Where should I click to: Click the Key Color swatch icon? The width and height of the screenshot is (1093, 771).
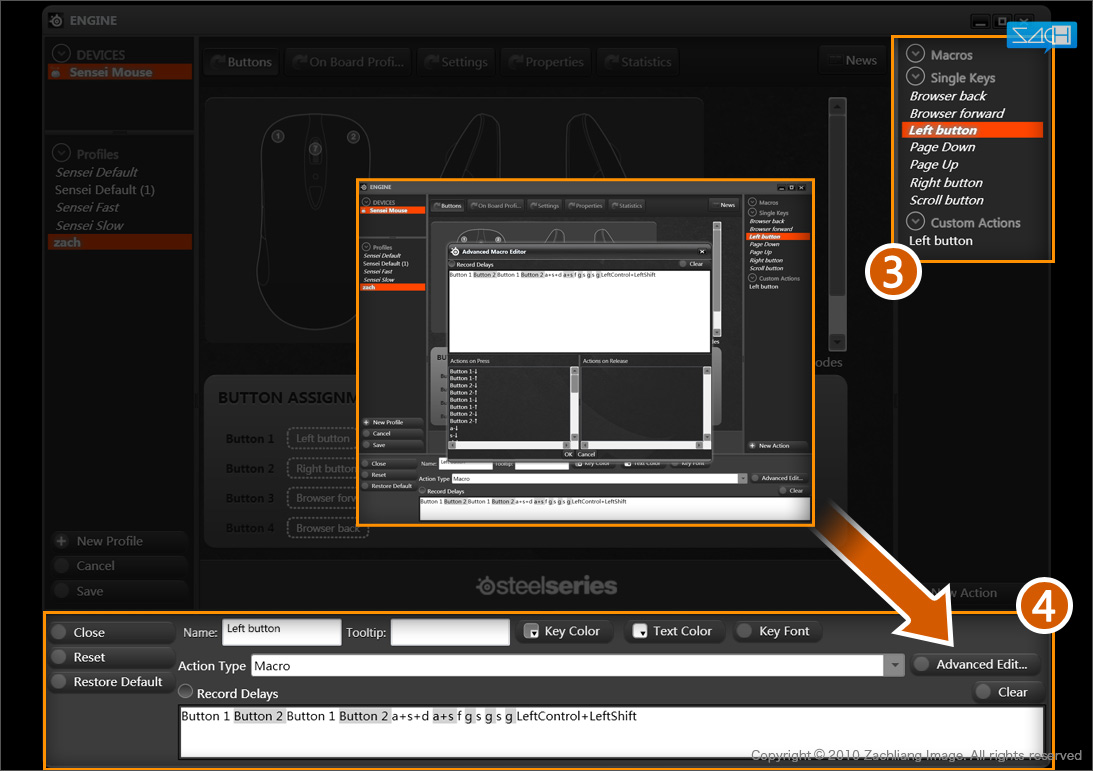531,632
